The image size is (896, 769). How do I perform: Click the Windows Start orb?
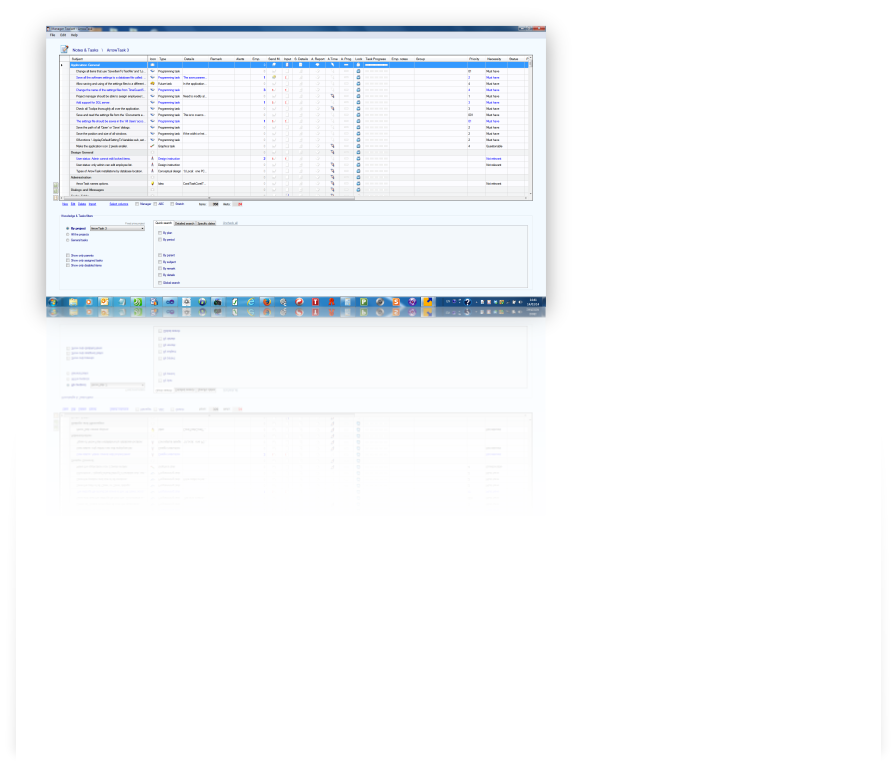pyautogui.click(x=53, y=301)
